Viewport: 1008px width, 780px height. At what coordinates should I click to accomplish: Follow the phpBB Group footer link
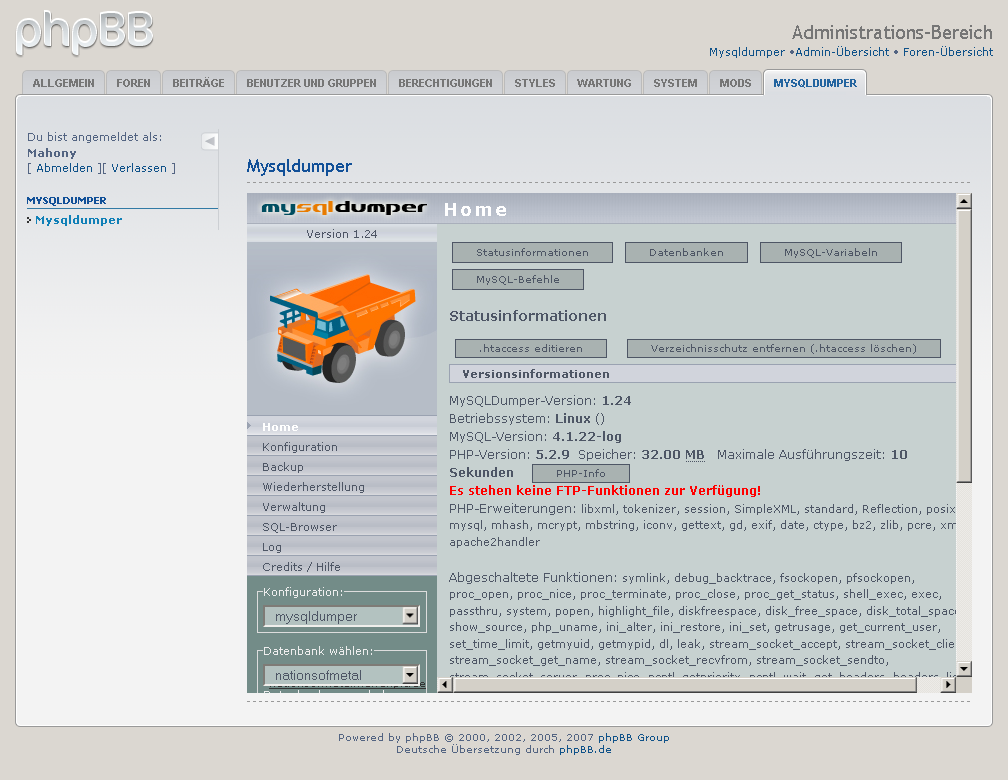coord(634,738)
